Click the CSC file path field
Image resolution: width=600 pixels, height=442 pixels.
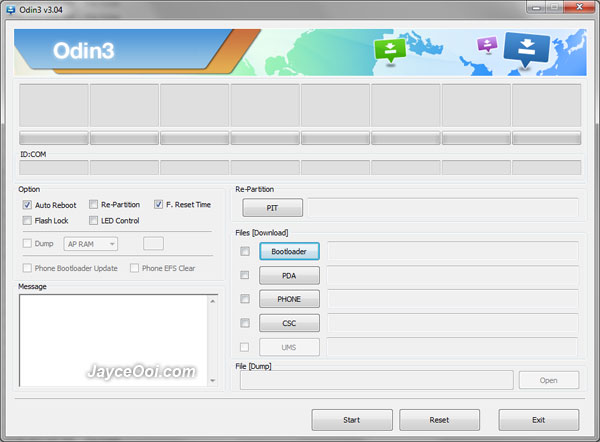click(x=453, y=323)
